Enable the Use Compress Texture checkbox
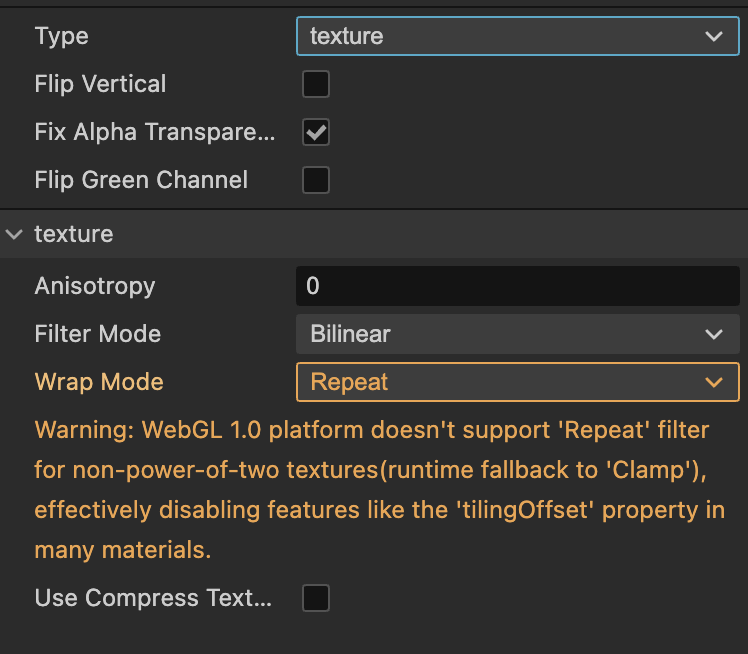Screen dimensions: 748x654 (x=316, y=598)
